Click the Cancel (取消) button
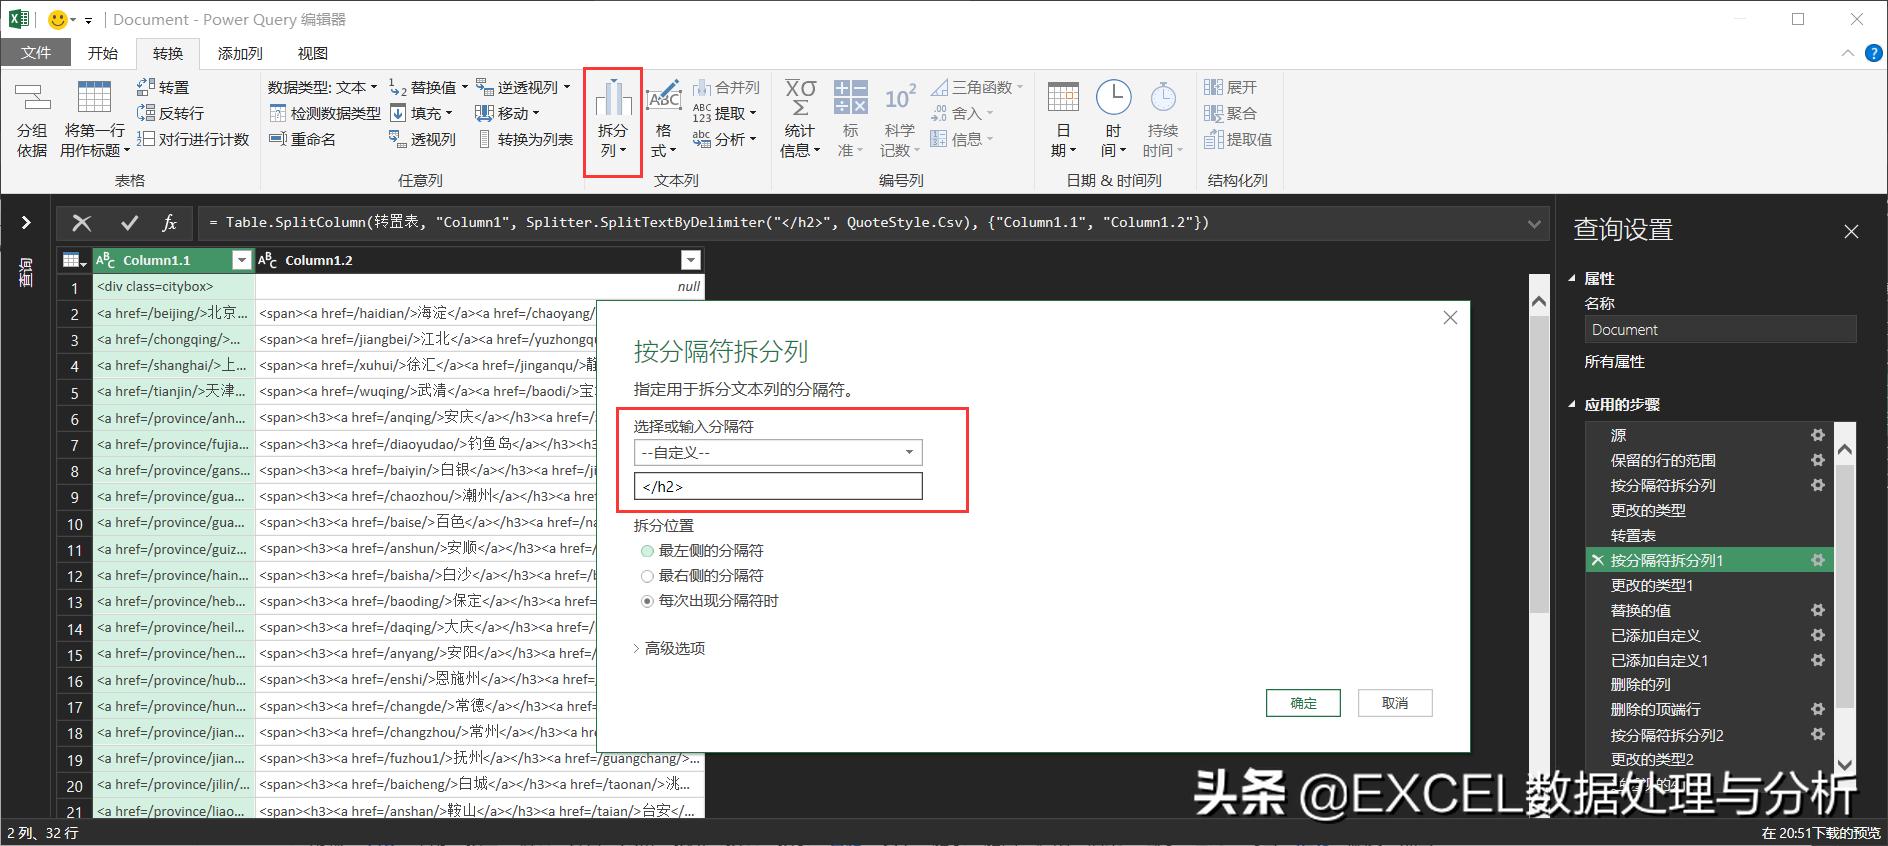Image resolution: width=1888 pixels, height=846 pixels. click(x=1395, y=703)
